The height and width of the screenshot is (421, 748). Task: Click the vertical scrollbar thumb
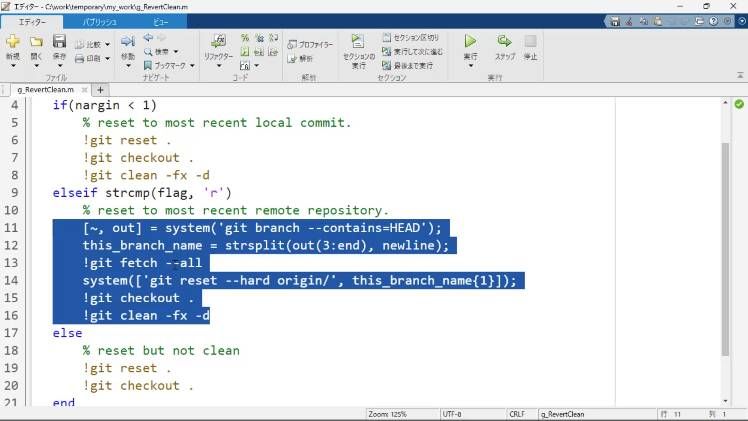725,249
